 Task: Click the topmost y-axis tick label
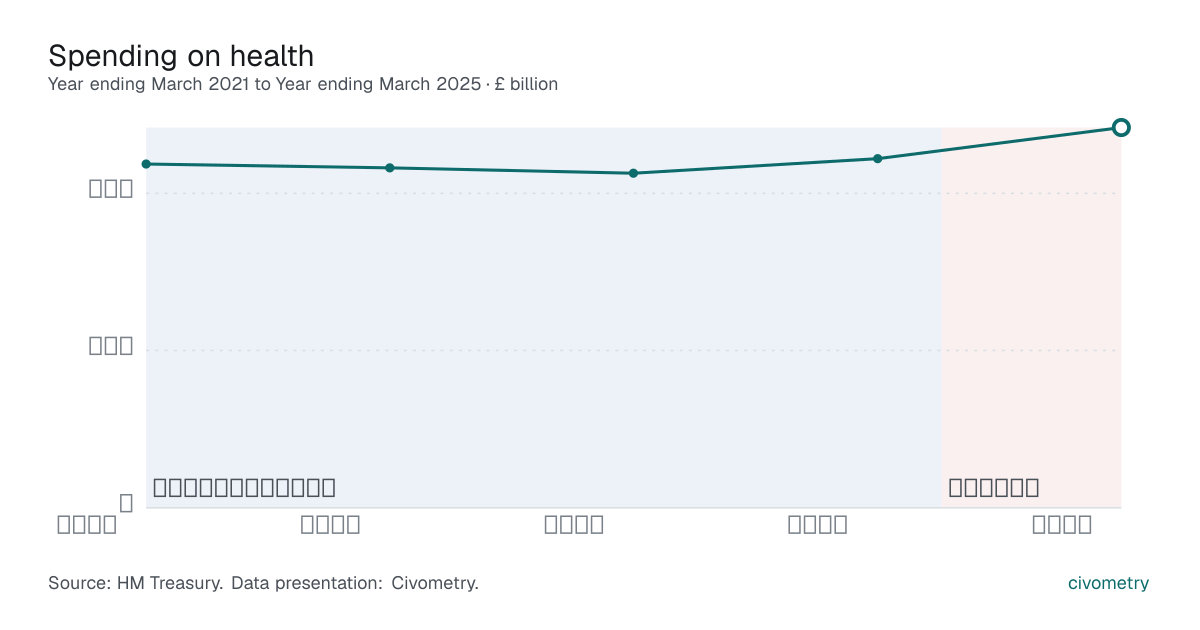click(111, 188)
